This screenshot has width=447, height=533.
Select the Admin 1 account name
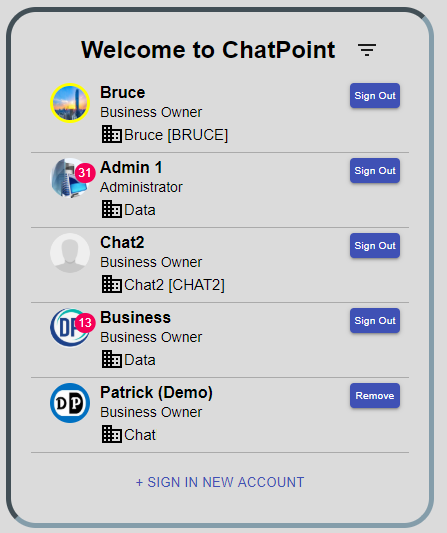click(131, 168)
